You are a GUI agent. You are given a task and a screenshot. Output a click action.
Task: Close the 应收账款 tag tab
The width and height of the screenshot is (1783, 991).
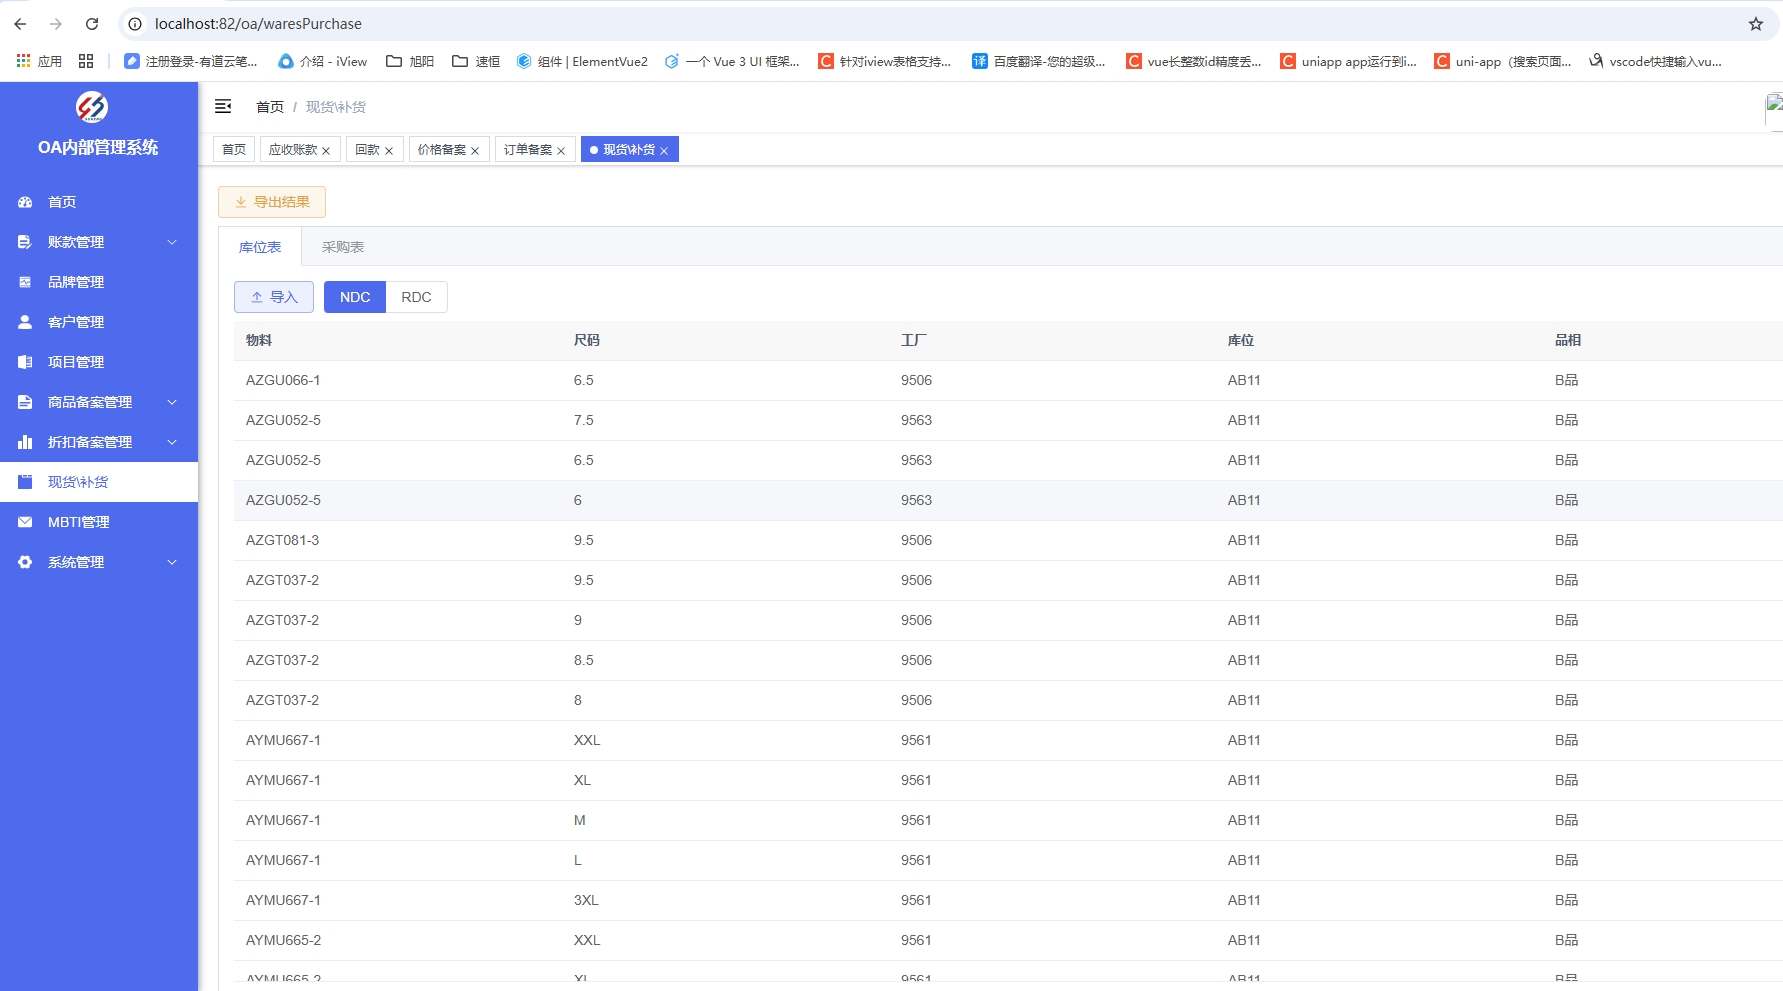pos(326,151)
